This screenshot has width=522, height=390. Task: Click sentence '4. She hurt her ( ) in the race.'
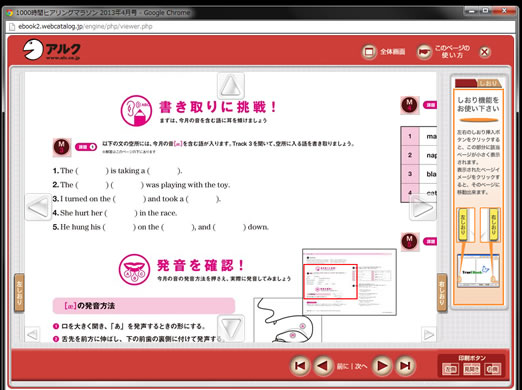(x=115, y=213)
